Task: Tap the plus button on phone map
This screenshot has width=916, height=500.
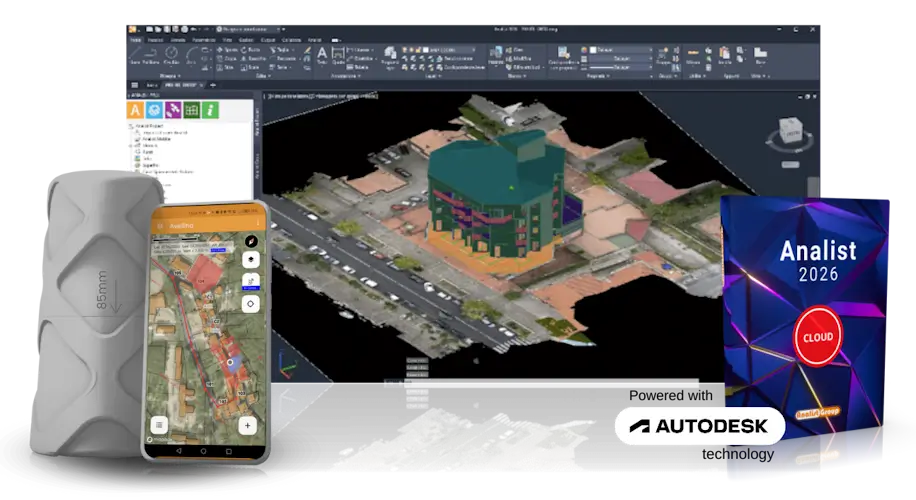Action: click(247, 425)
